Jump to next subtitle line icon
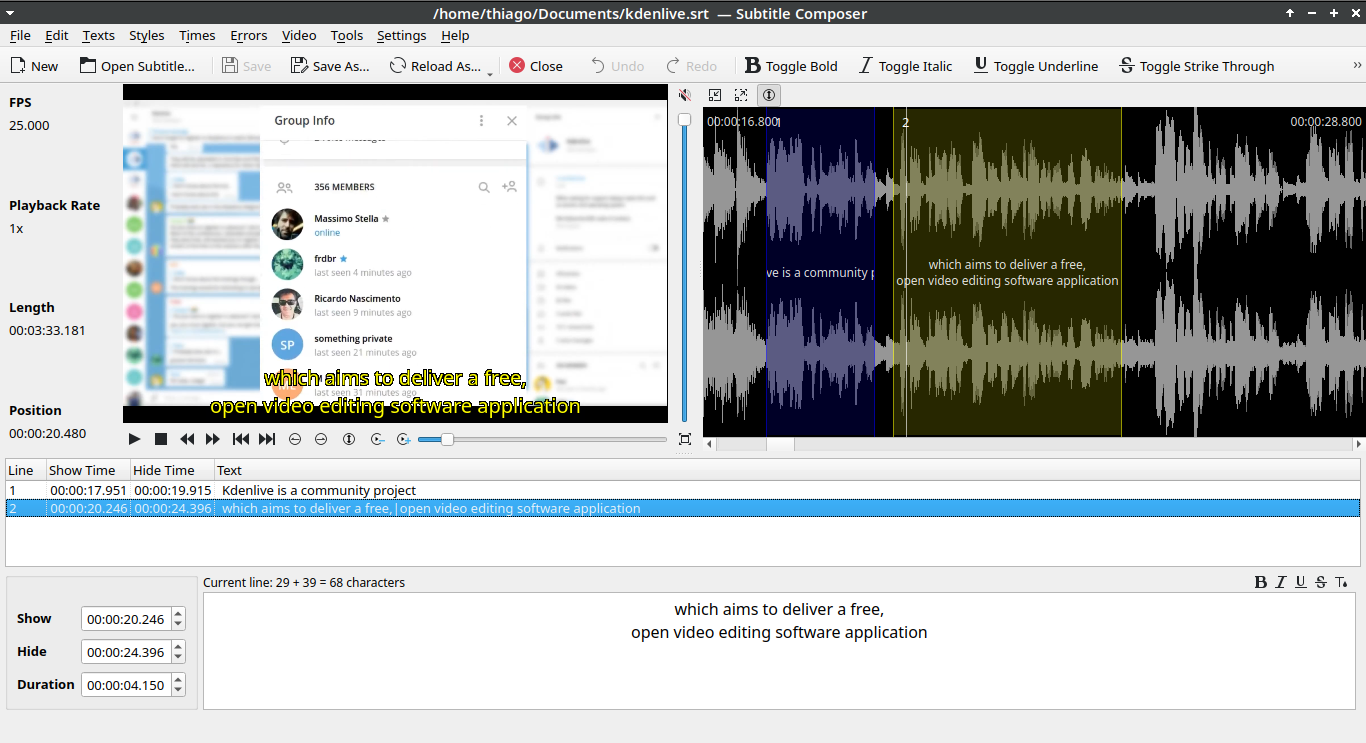The height and width of the screenshot is (743, 1366). pos(267,439)
